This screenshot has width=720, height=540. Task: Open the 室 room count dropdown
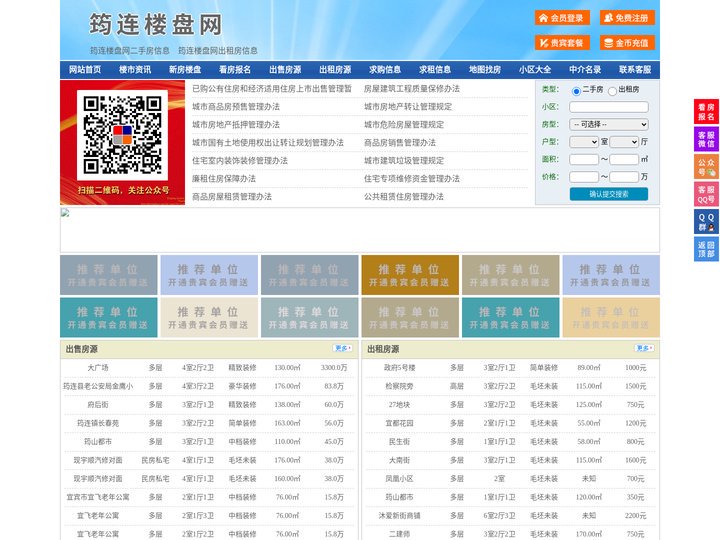coord(584,142)
